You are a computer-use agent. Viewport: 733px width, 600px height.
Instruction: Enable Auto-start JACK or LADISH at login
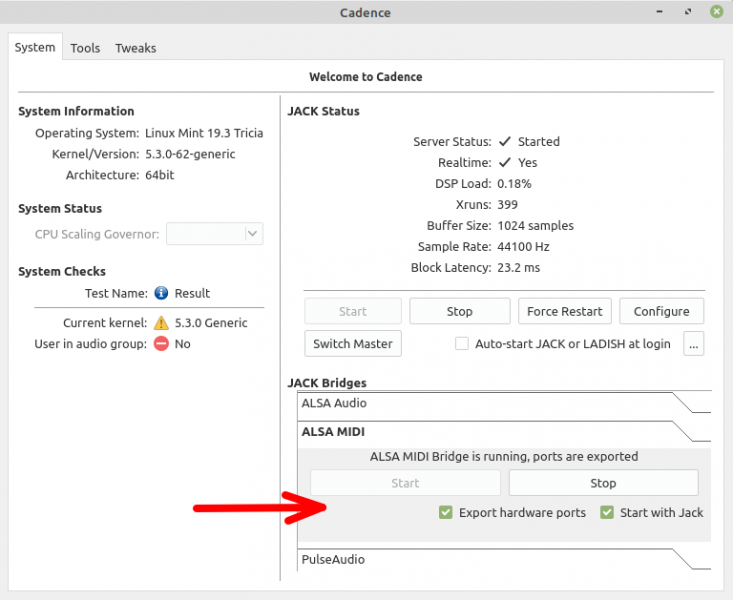pos(462,344)
